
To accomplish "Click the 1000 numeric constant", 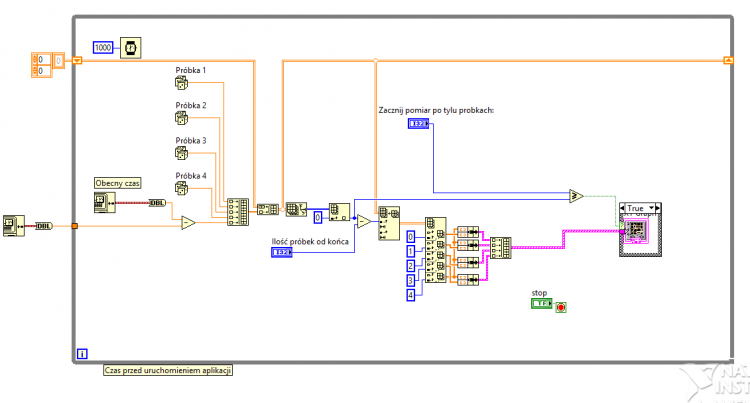I will (103, 47).
